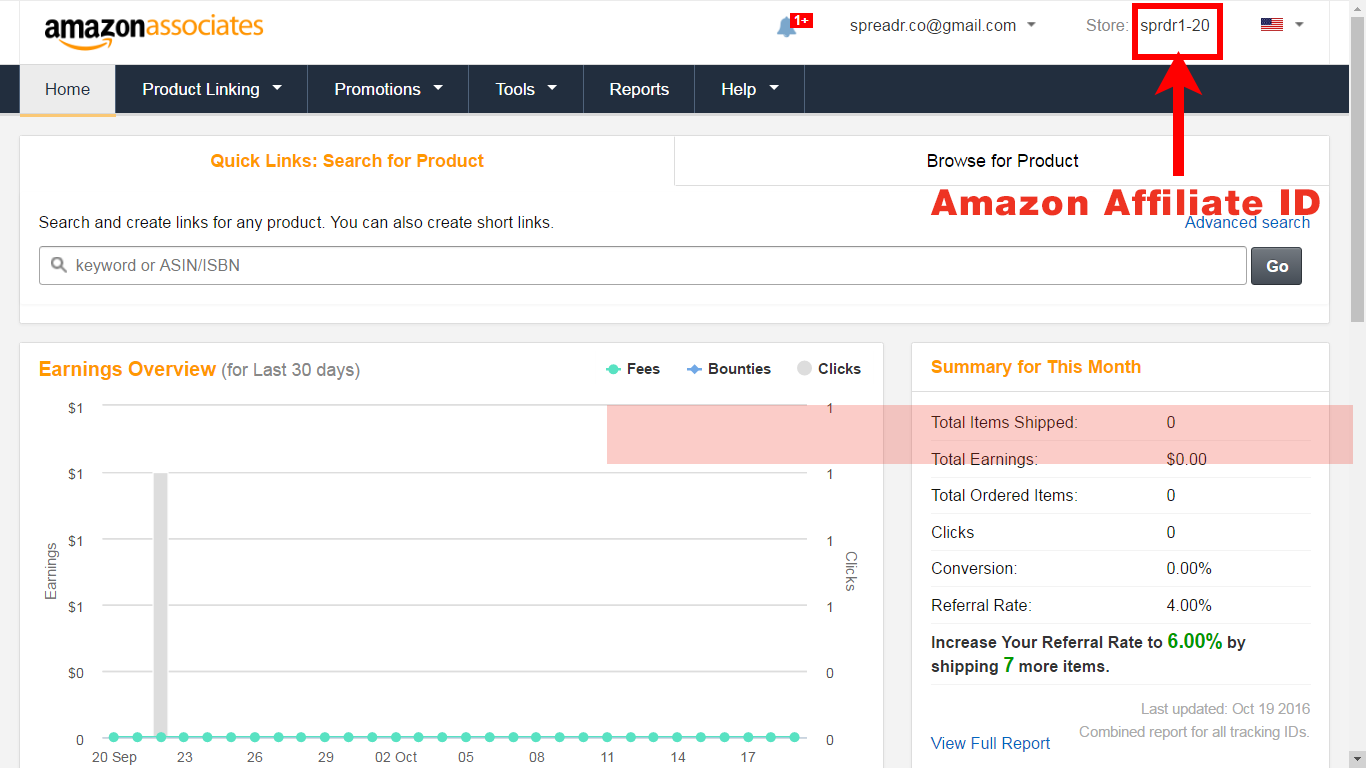This screenshot has height=768, width=1366.
Task: Open View Full Report link
Action: click(x=990, y=743)
